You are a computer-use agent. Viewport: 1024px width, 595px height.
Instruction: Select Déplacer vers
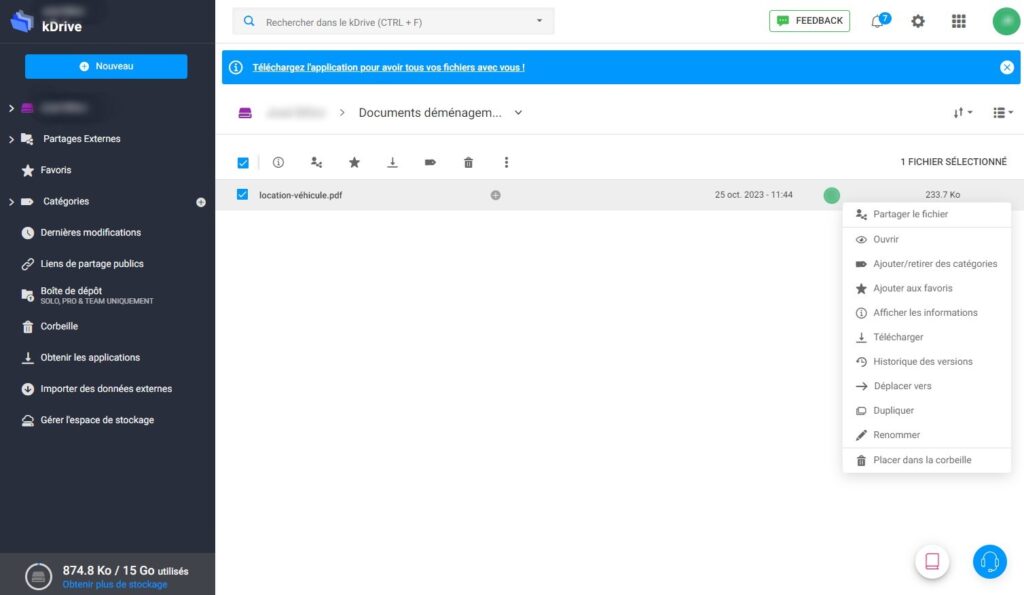coord(927,386)
